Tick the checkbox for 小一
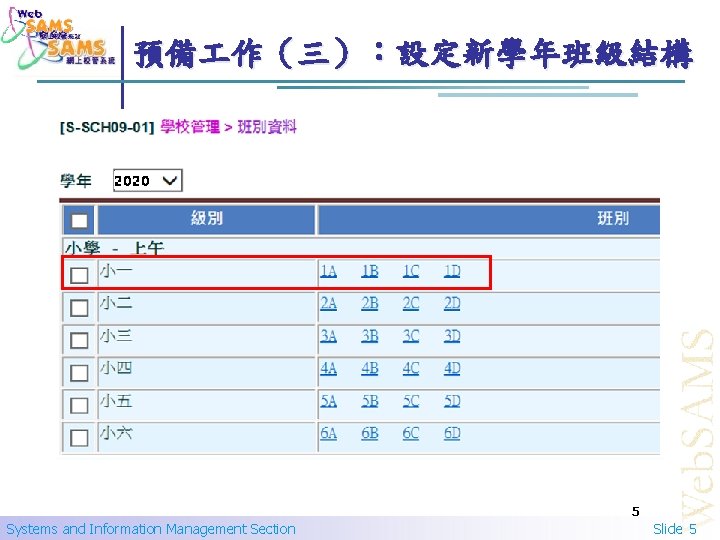The height and width of the screenshot is (540, 720). click(79, 275)
